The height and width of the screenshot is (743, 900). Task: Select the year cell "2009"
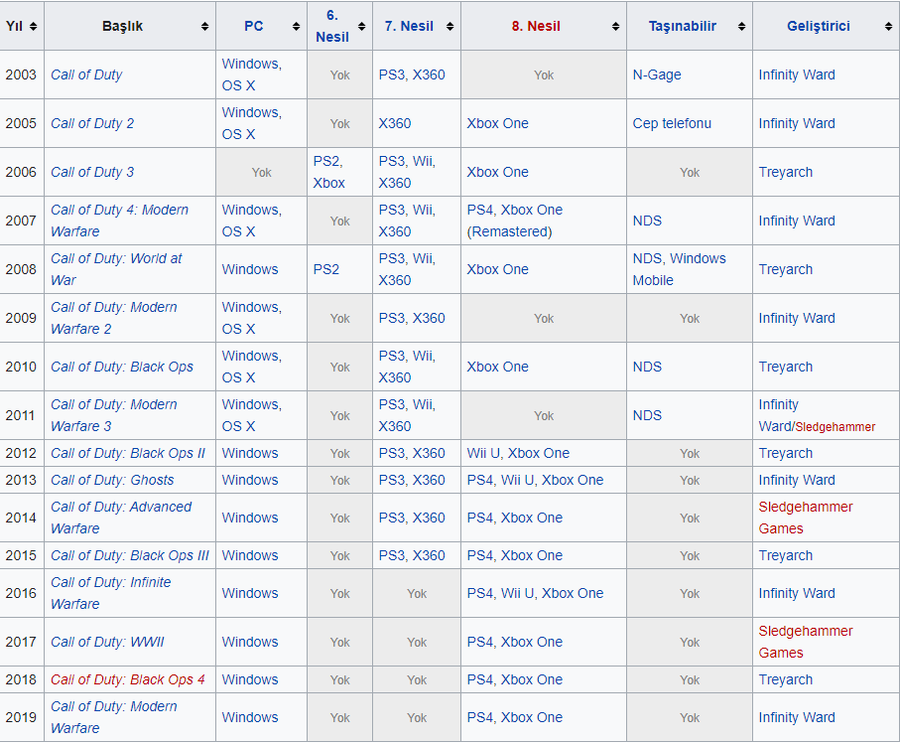click(x=21, y=318)
